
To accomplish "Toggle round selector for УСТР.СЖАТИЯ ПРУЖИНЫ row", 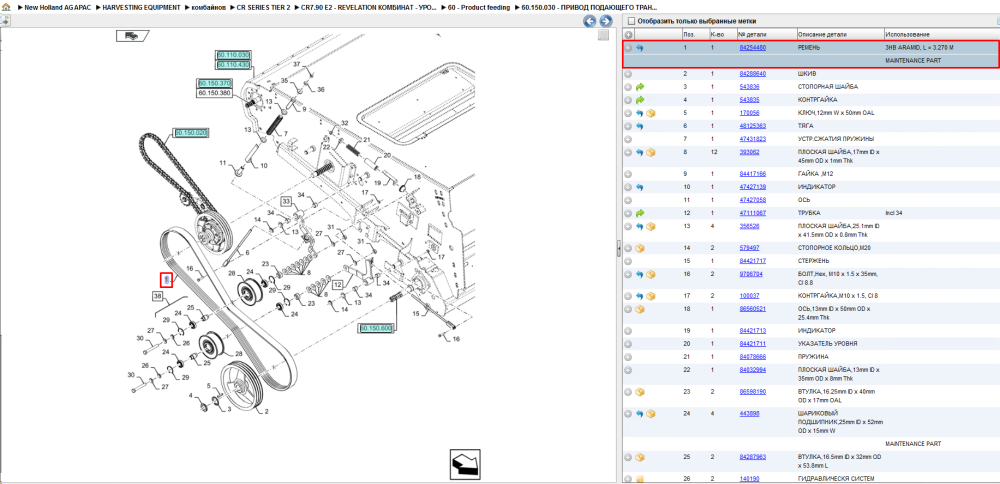I will point(628,139).
